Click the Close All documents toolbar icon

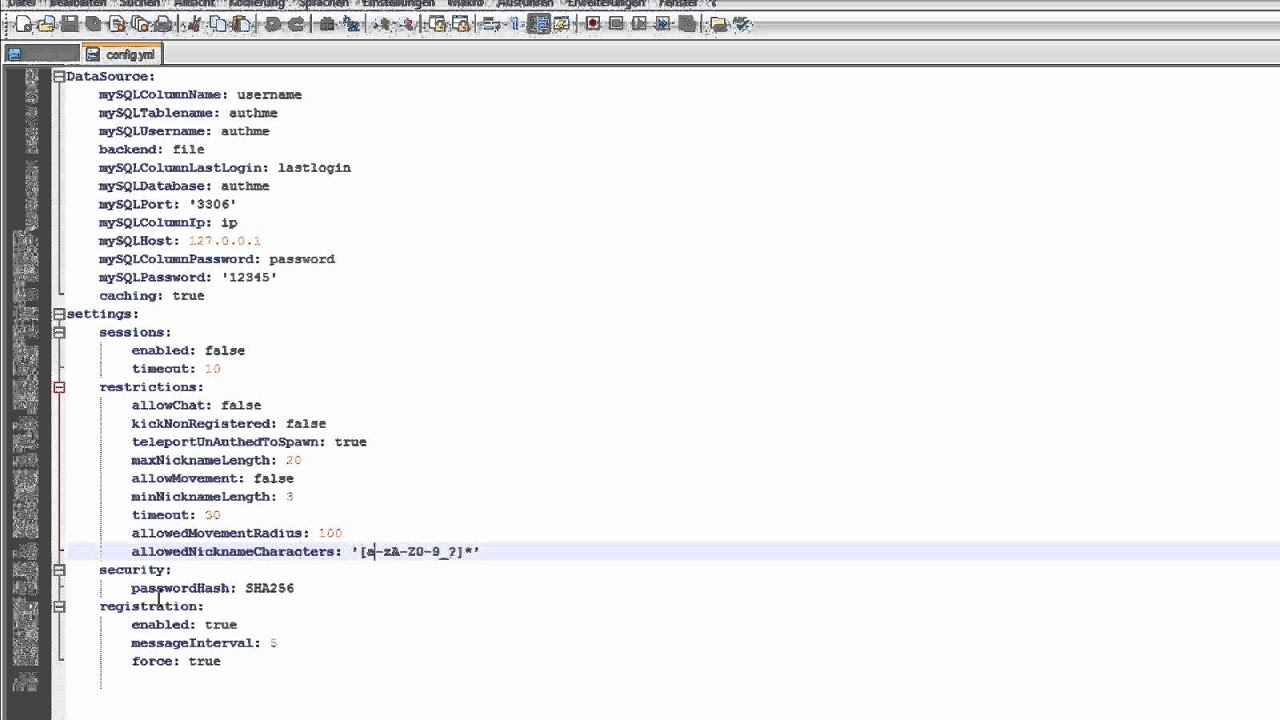click(140, 24)
